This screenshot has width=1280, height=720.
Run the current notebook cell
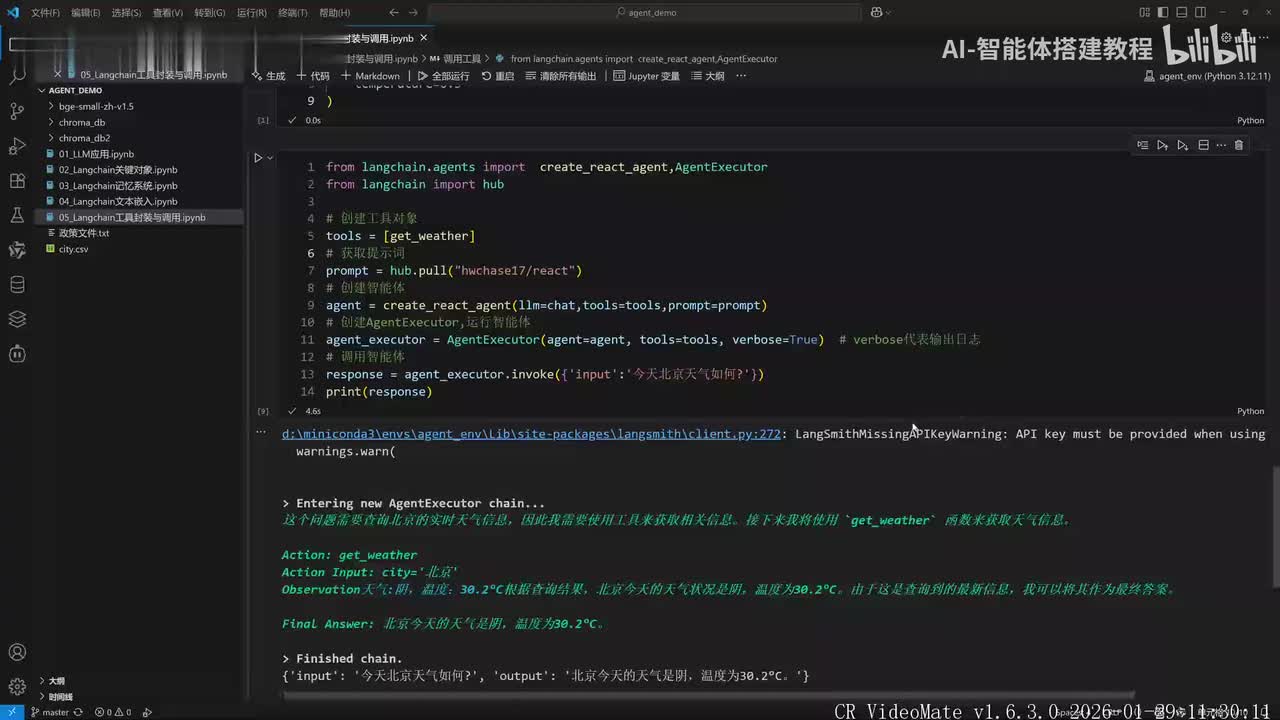258,157
